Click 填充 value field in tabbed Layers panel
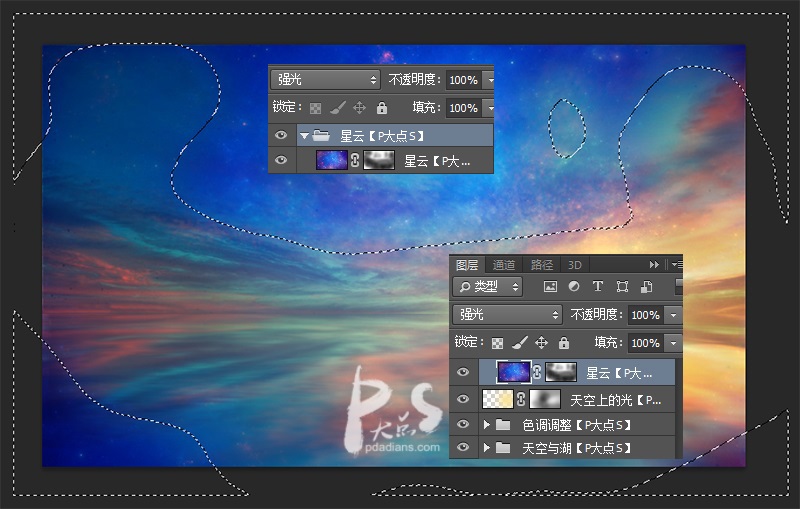The height and width of the screenshot is (509, 800). tap(646, 343)
